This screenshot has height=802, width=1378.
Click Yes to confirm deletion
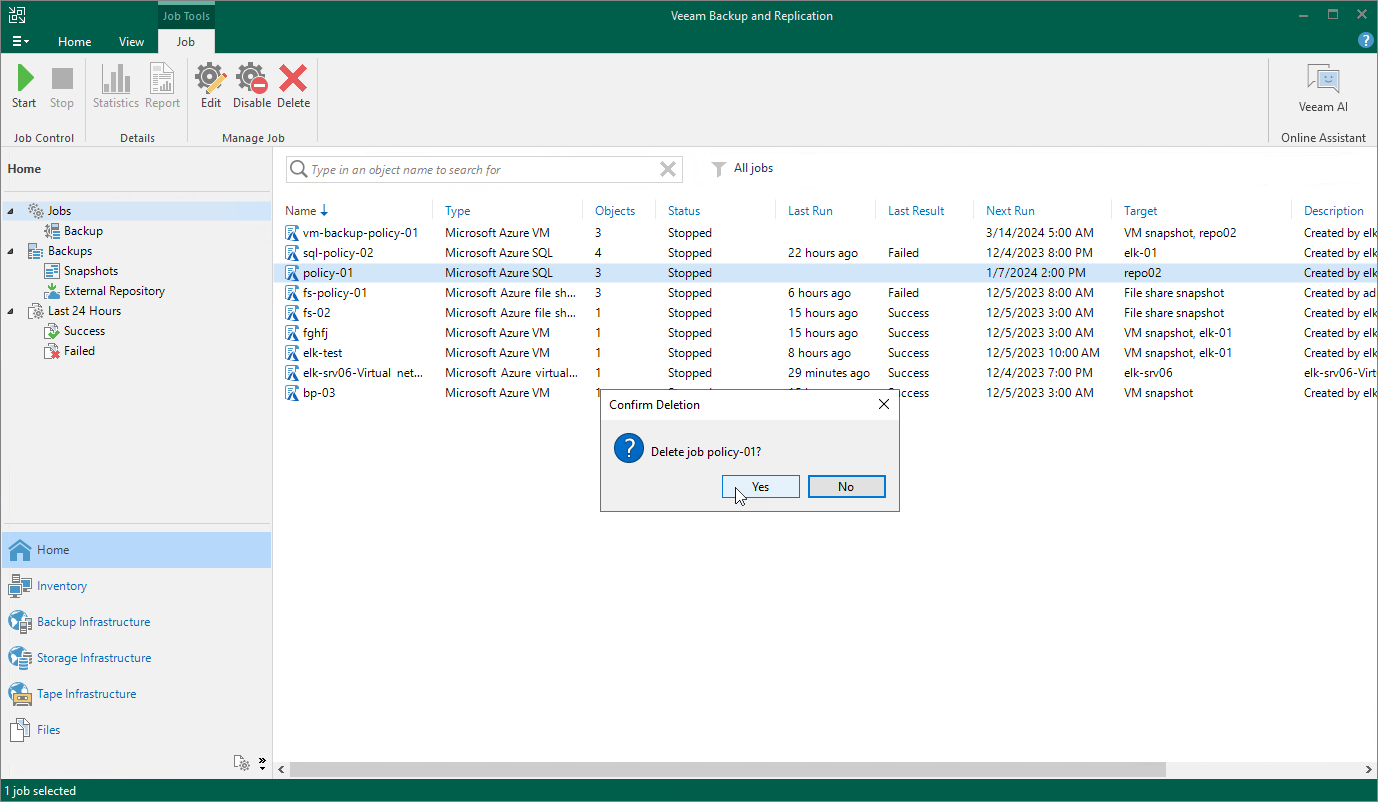[x=761, y=487]
